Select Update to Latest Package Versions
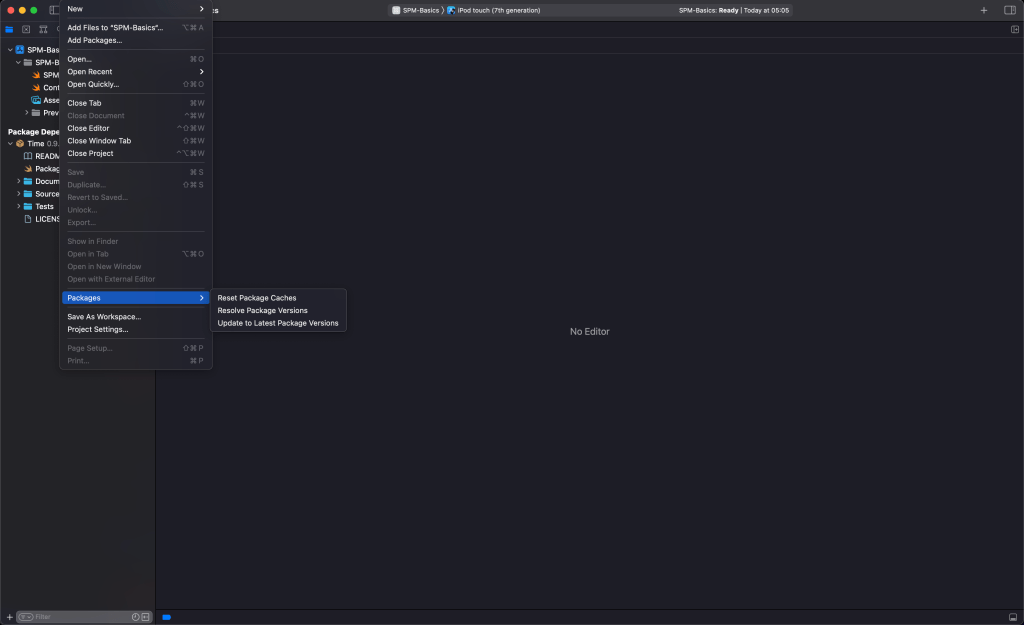This screenshot has height=625, width=1024. coord(278,323)
